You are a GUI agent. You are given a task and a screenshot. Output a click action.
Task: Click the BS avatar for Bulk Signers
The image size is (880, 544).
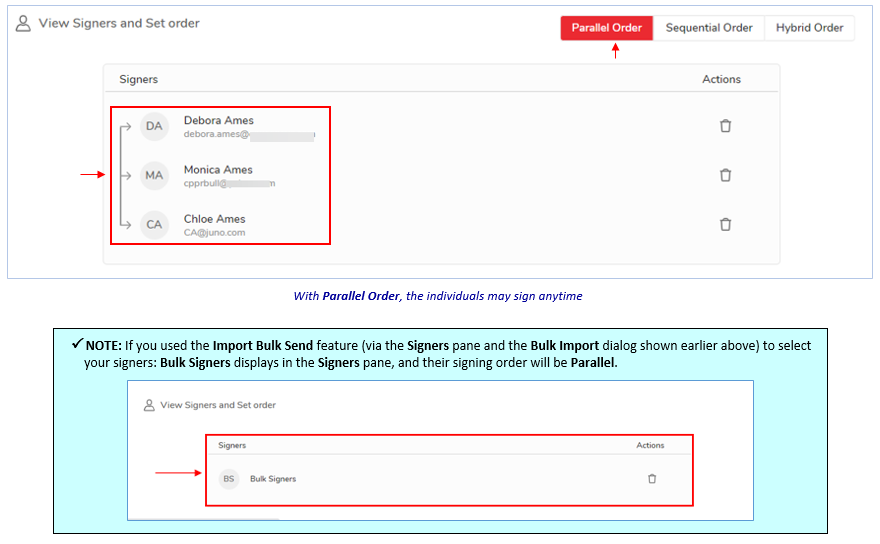click(x=229, y=479)
